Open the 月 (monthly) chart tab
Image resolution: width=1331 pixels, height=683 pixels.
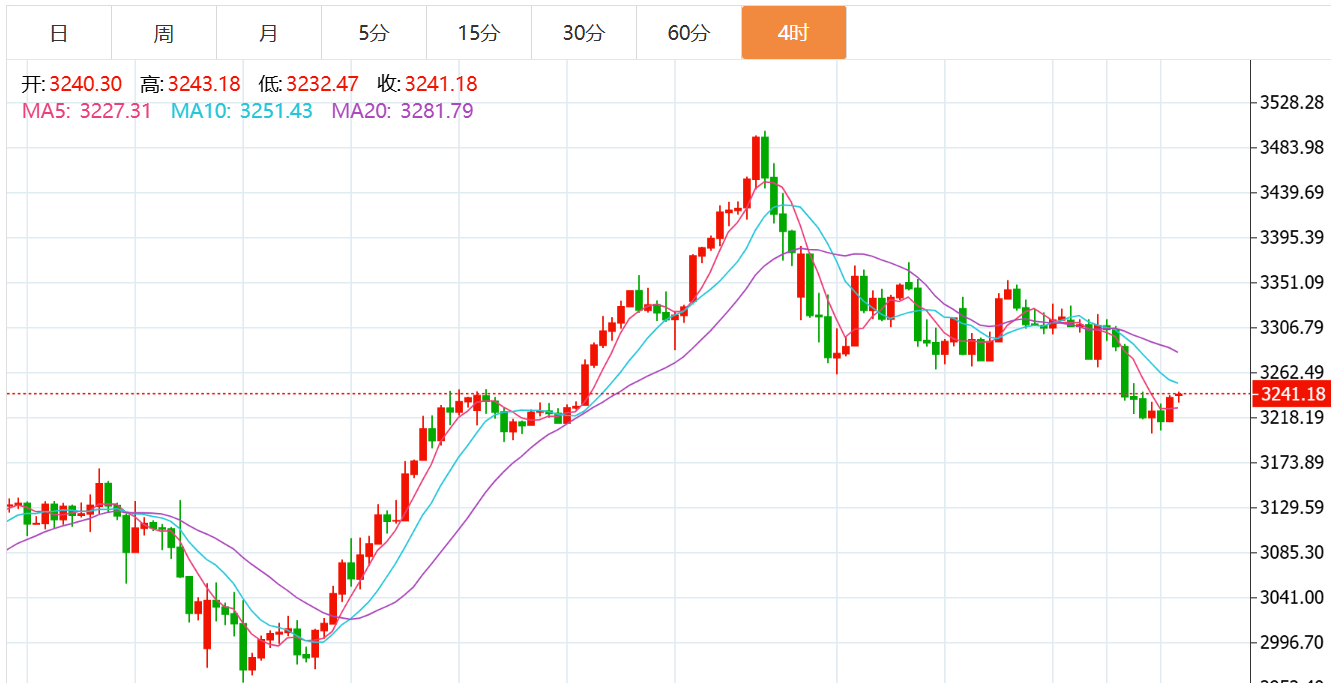(x=269, y=33)
